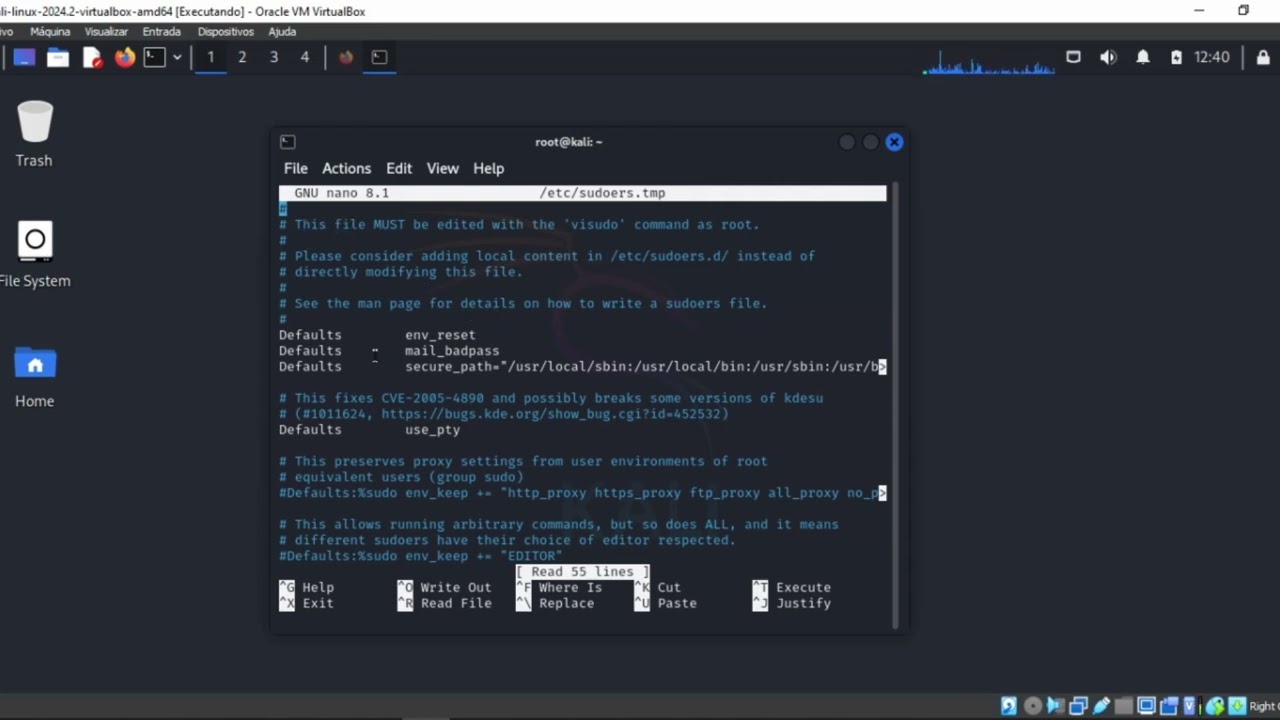
Task: Click the '^R Read File' nano shortcut
Action: click(445, 604)
